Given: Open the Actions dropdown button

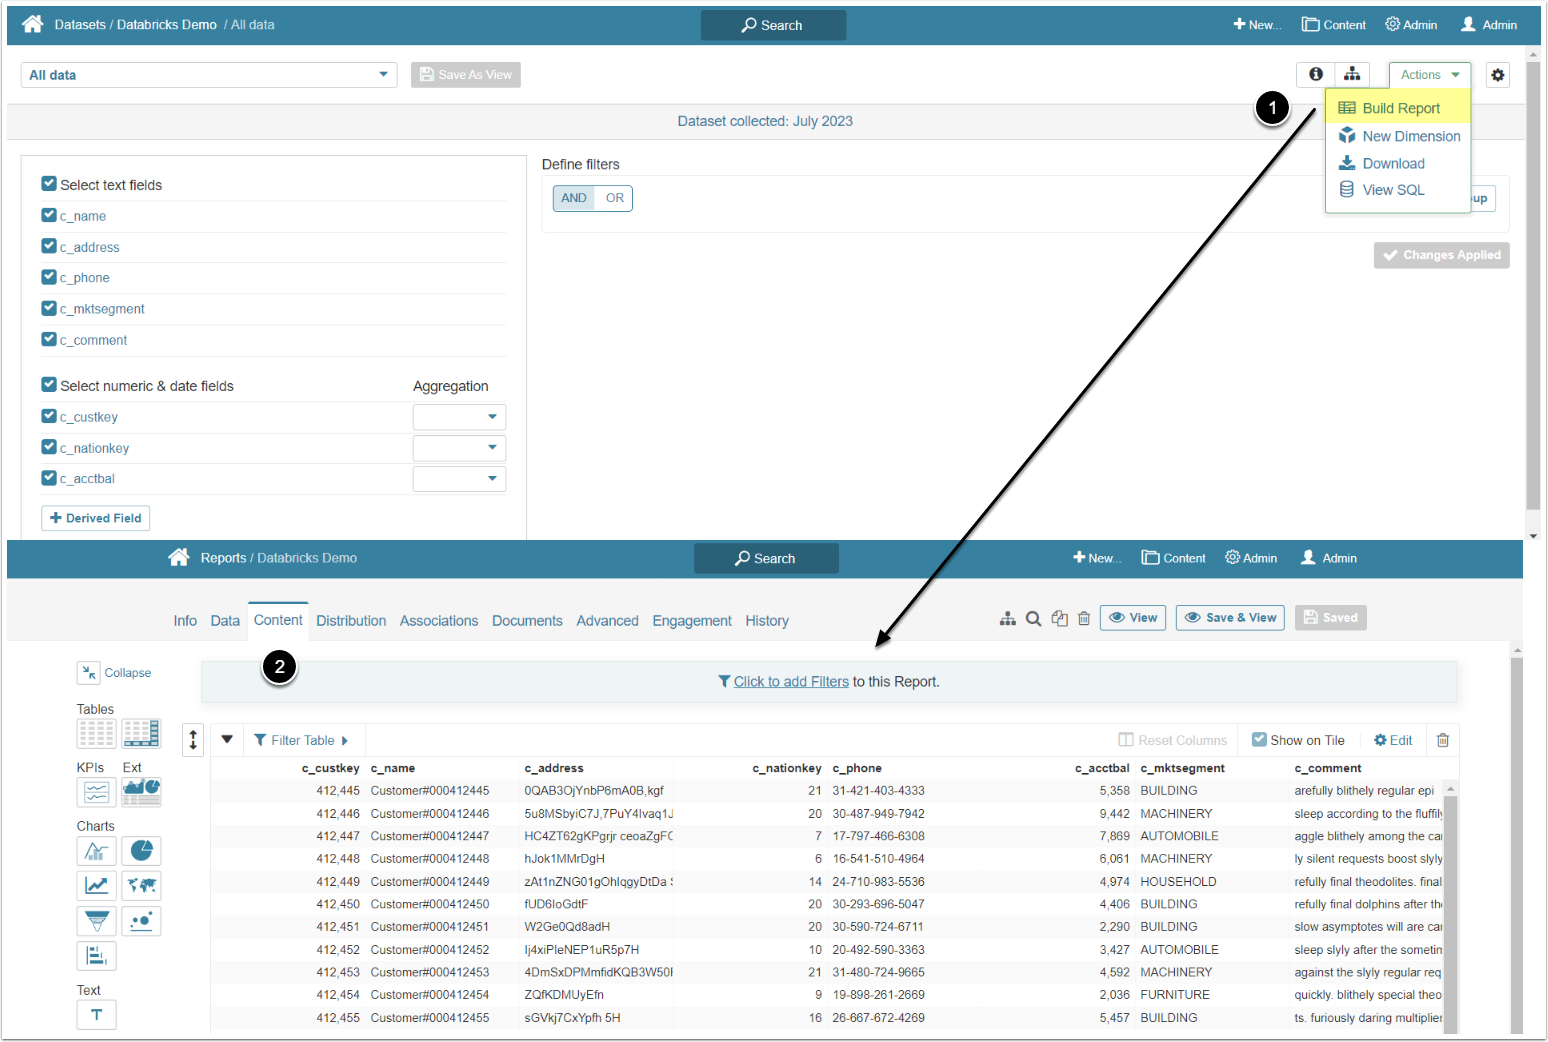Looking at the screenshot, I should click(1430, 75).
